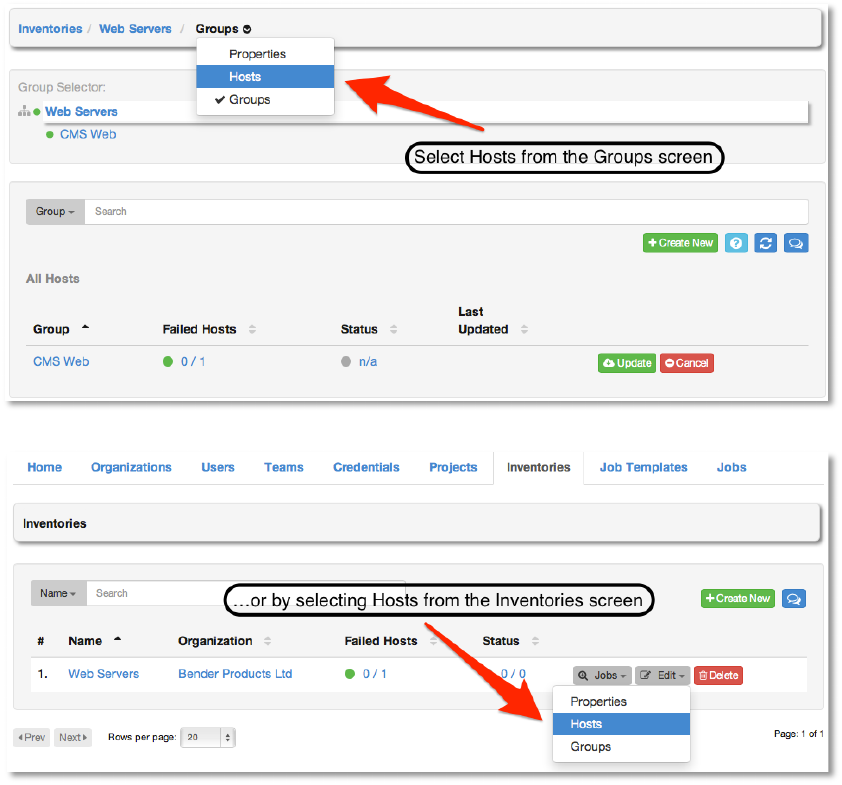Open the CMS Web group link

[x=61, y=362]
